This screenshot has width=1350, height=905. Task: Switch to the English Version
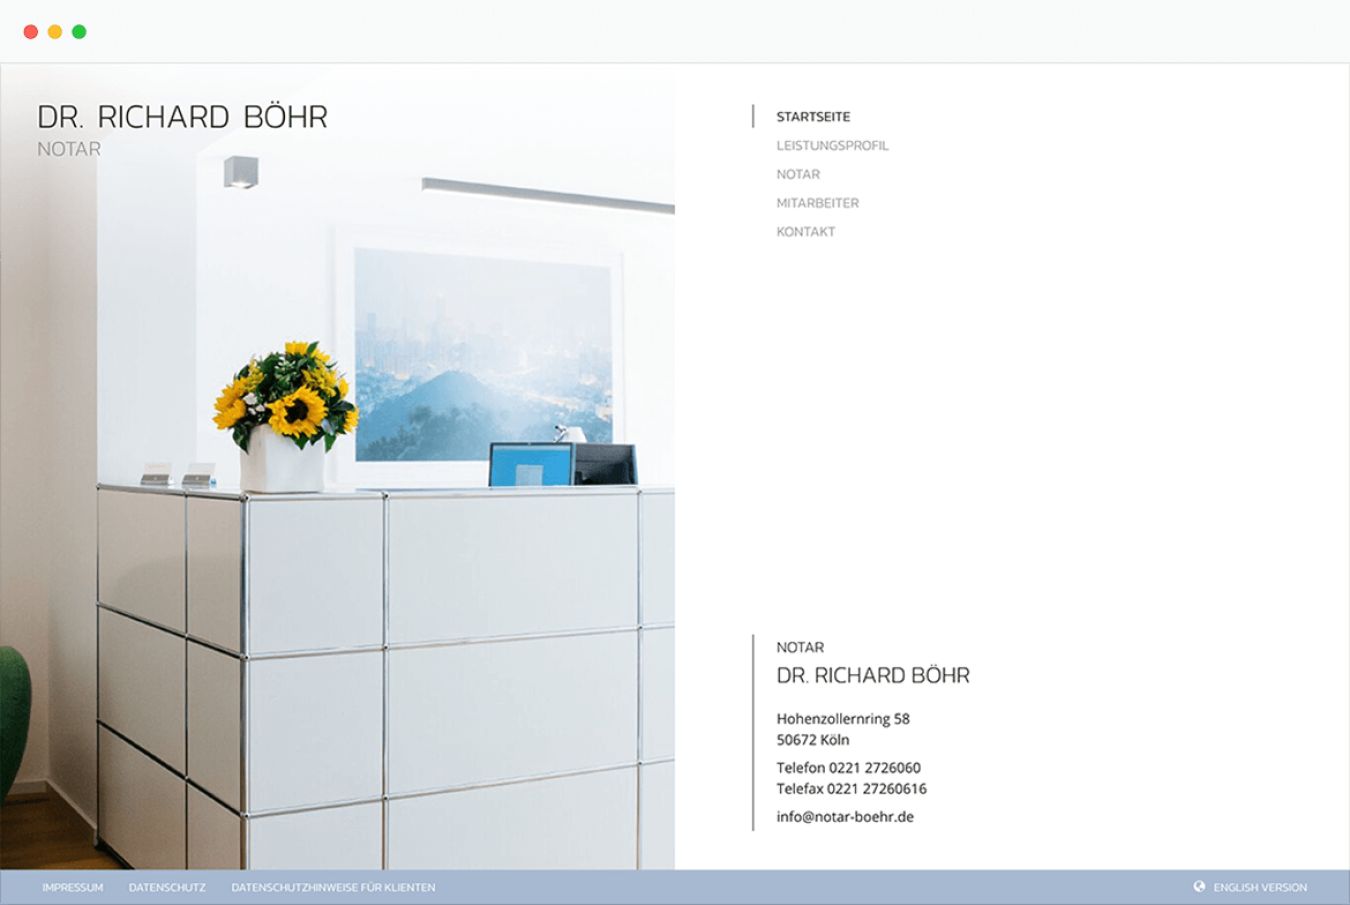[1259, 888]
